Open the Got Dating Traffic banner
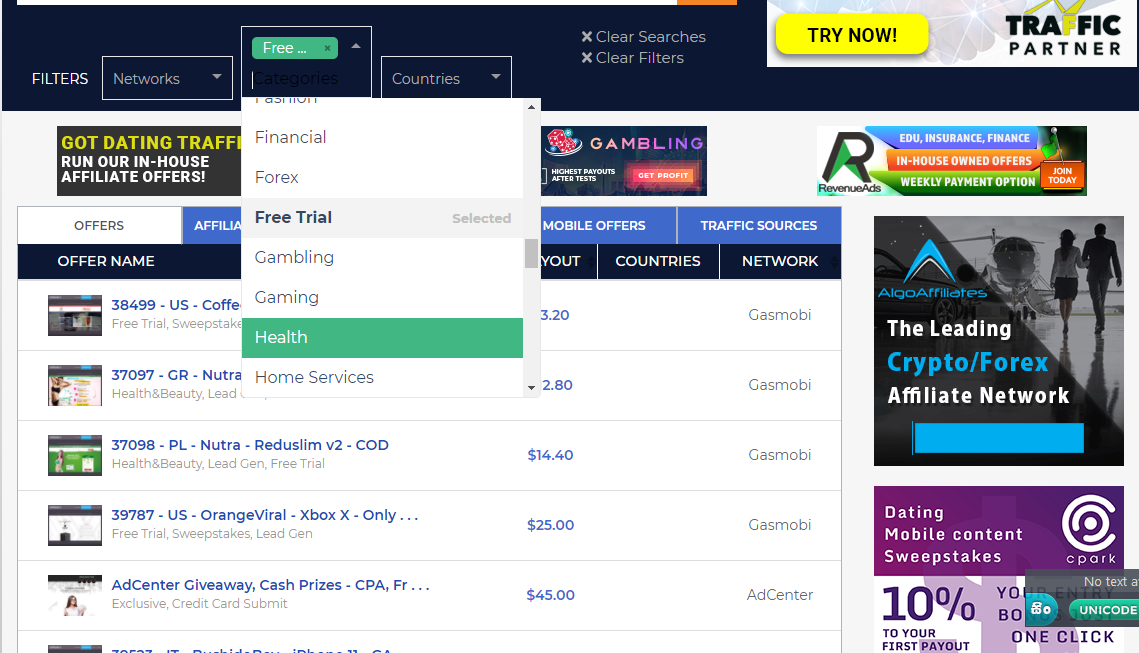Image resolution: width=1139 pixels, height=653 pixels. (149, 161)
